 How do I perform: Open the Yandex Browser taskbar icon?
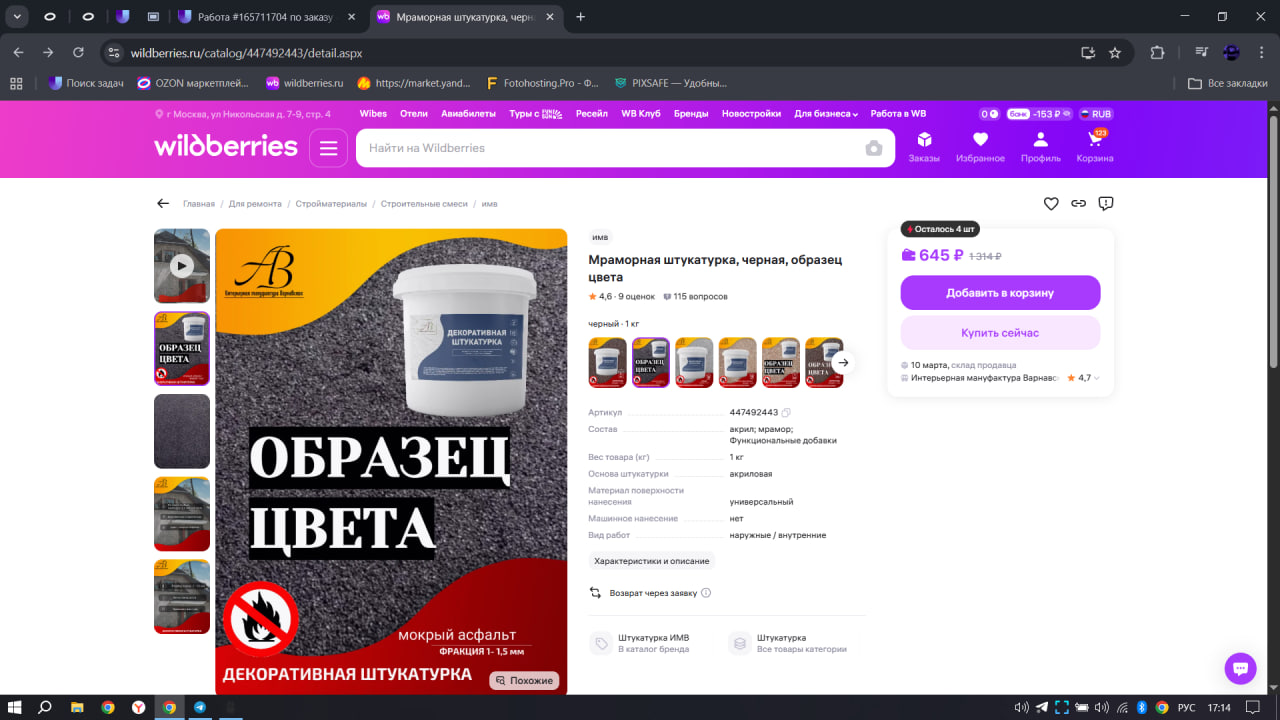click(138, 707)
